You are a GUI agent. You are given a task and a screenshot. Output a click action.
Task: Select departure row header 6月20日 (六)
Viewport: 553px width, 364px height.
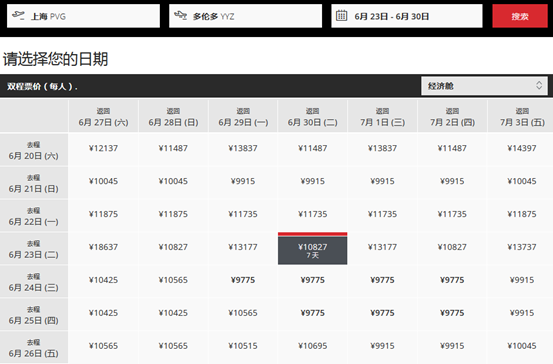tap(34, 150)
